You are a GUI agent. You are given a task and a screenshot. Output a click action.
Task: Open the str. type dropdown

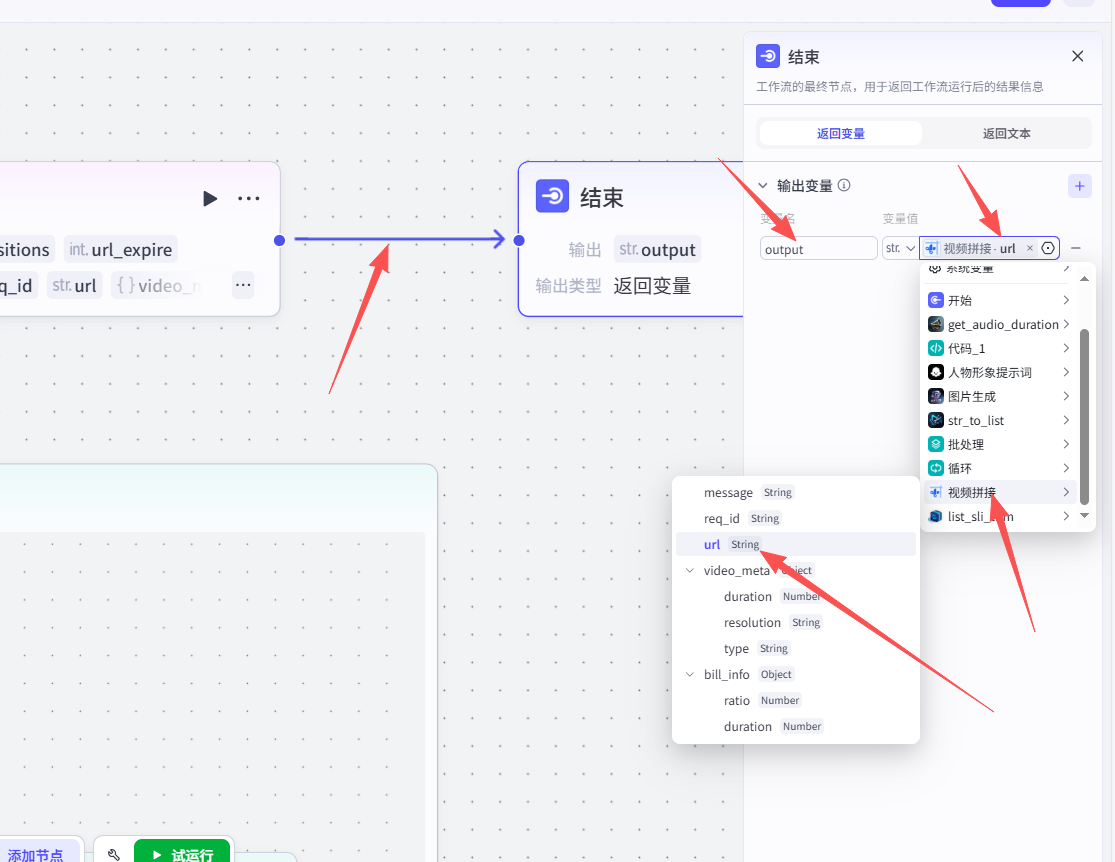point(900,248)
